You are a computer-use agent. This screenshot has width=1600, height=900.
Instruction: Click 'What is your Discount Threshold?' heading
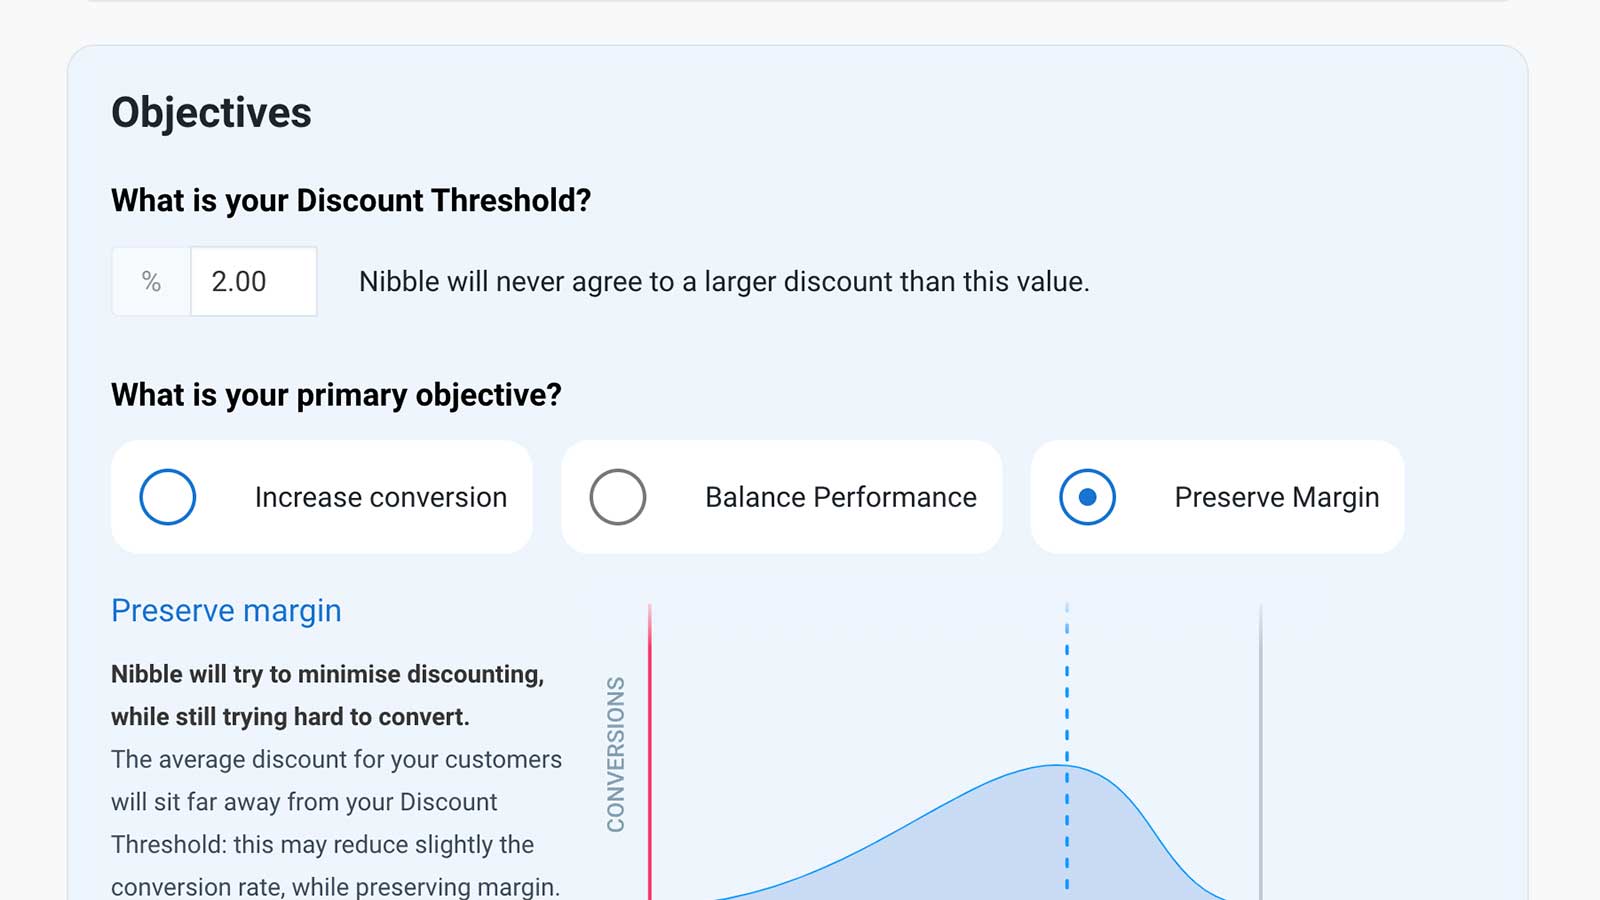tap(351, 200)
